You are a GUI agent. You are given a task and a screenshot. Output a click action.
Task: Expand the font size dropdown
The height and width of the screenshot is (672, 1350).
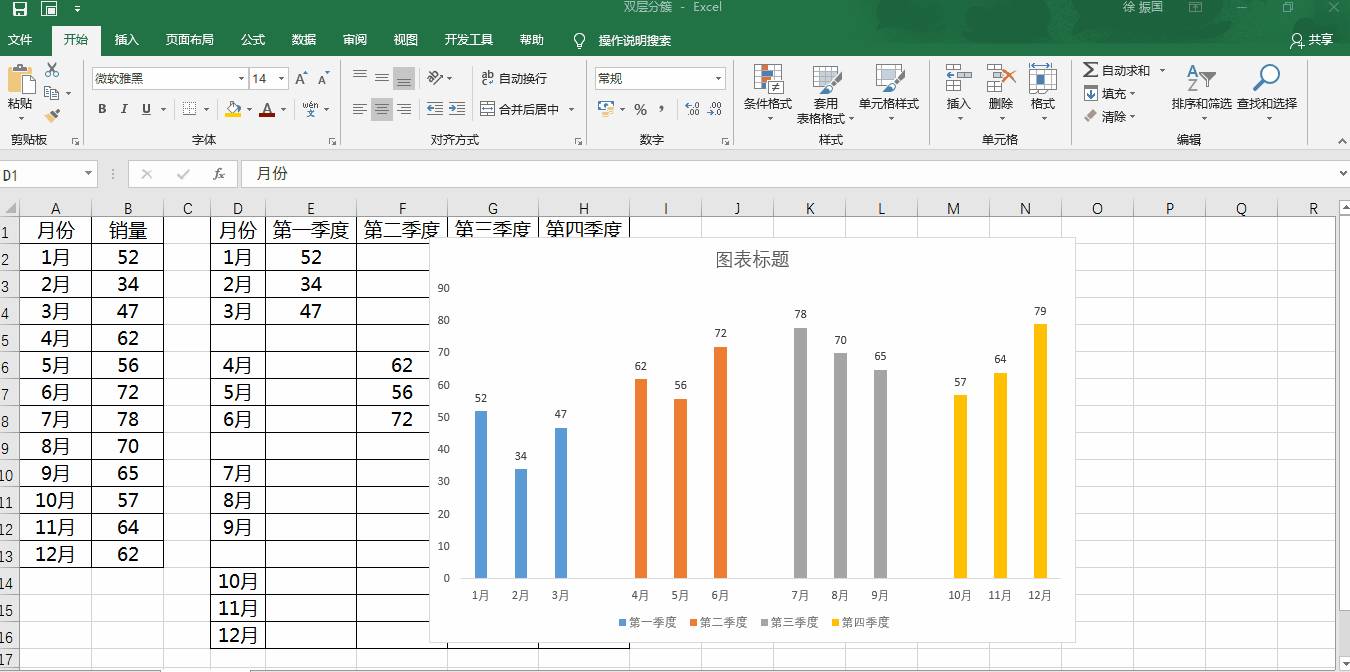tap(282, 79)
